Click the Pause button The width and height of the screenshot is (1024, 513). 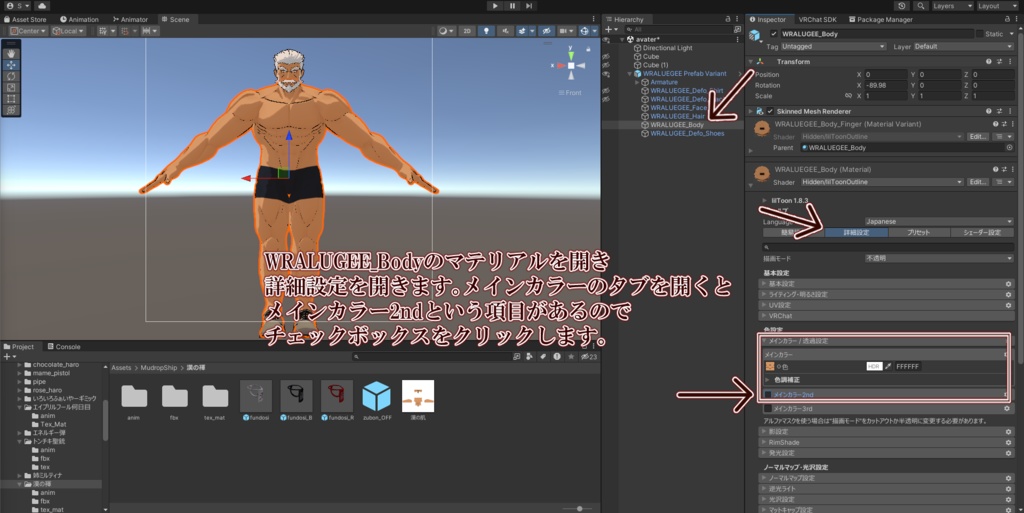click(512, 6)
